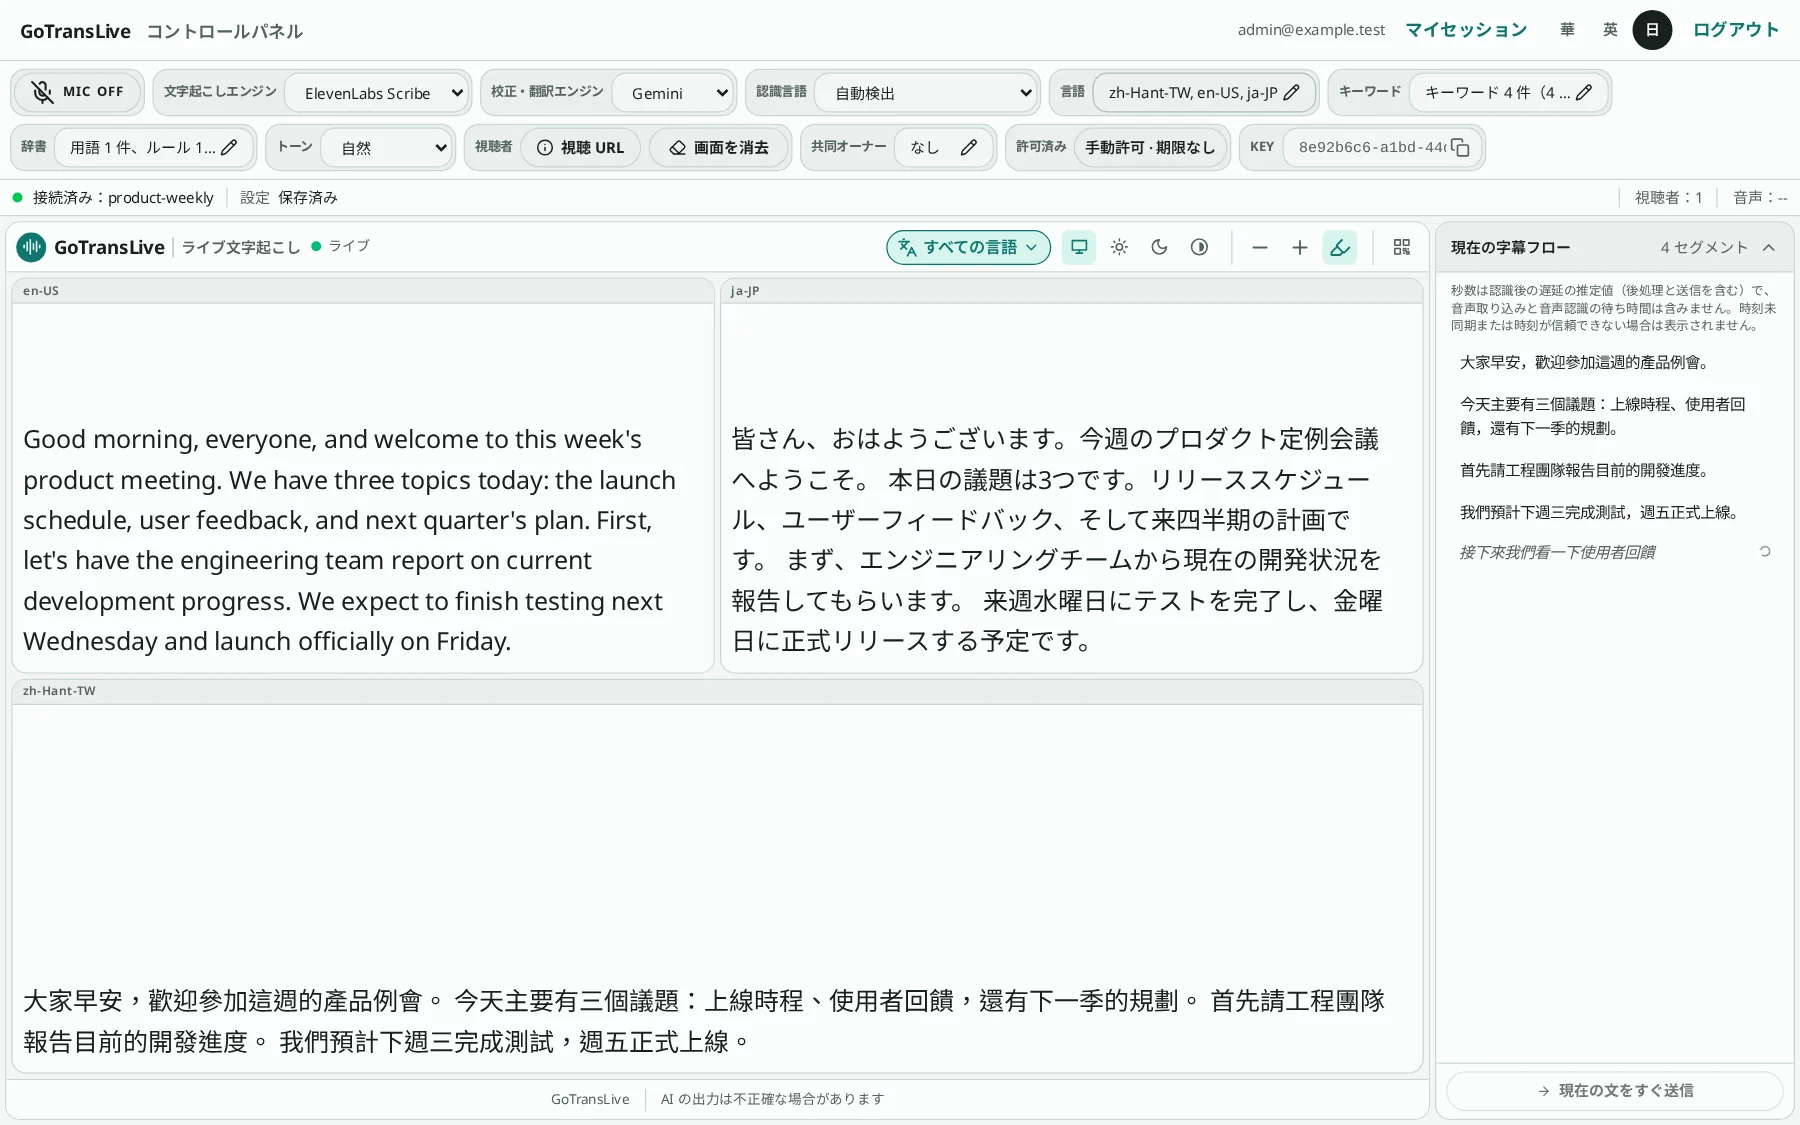Click the 現在の文をすぐ送信 button
Screen dimensions: 1800x1125
click(x=1615, y=1090)
